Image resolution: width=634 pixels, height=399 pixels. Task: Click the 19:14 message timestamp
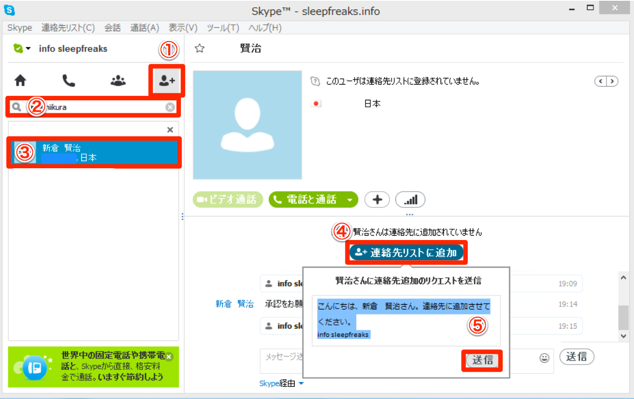[x=568, y=304]
